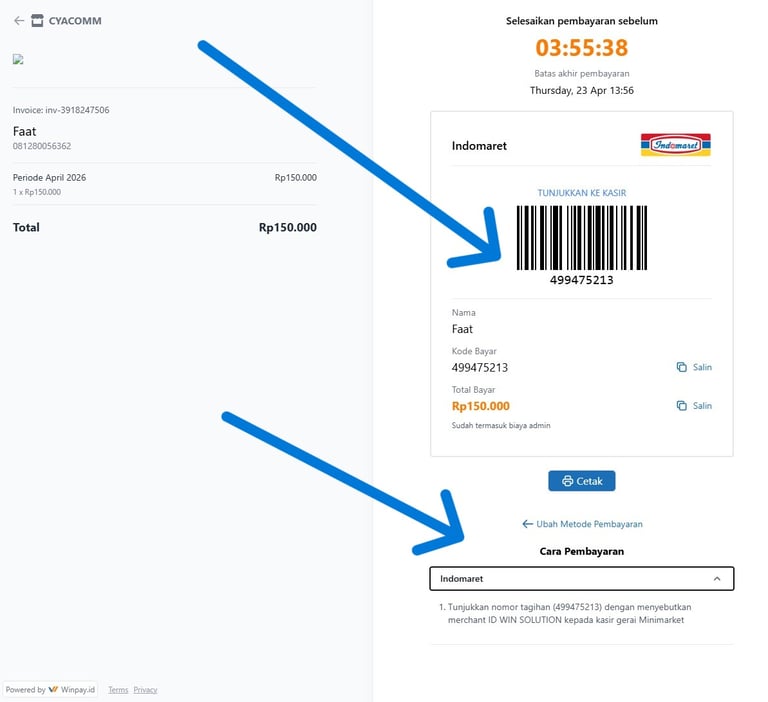Click the payment barcode image
The width and height of the screenshot is (768, 702).
(581, 237)
